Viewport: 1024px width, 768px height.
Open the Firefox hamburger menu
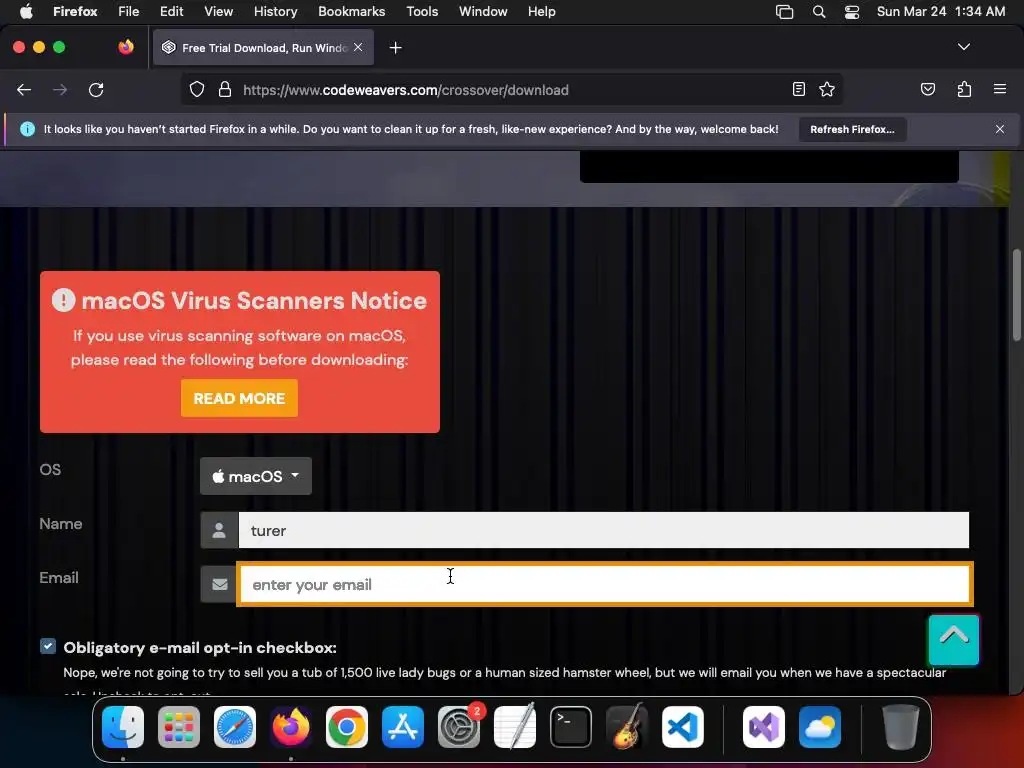pyautogui.click(x=1000, y=89)
